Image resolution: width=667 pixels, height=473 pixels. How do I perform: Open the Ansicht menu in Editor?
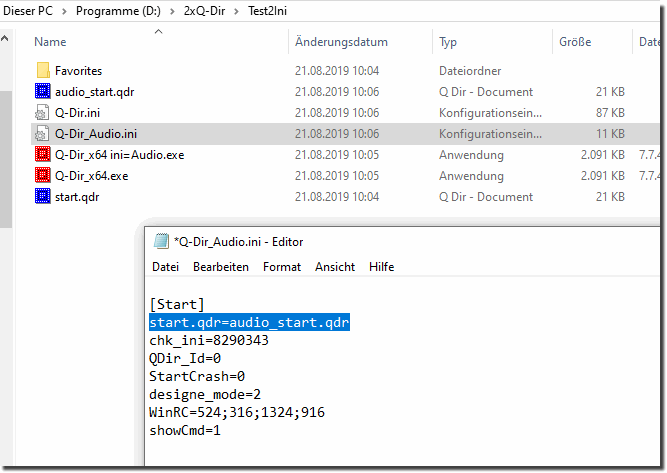pyautogui.click(x=335, y=267)
